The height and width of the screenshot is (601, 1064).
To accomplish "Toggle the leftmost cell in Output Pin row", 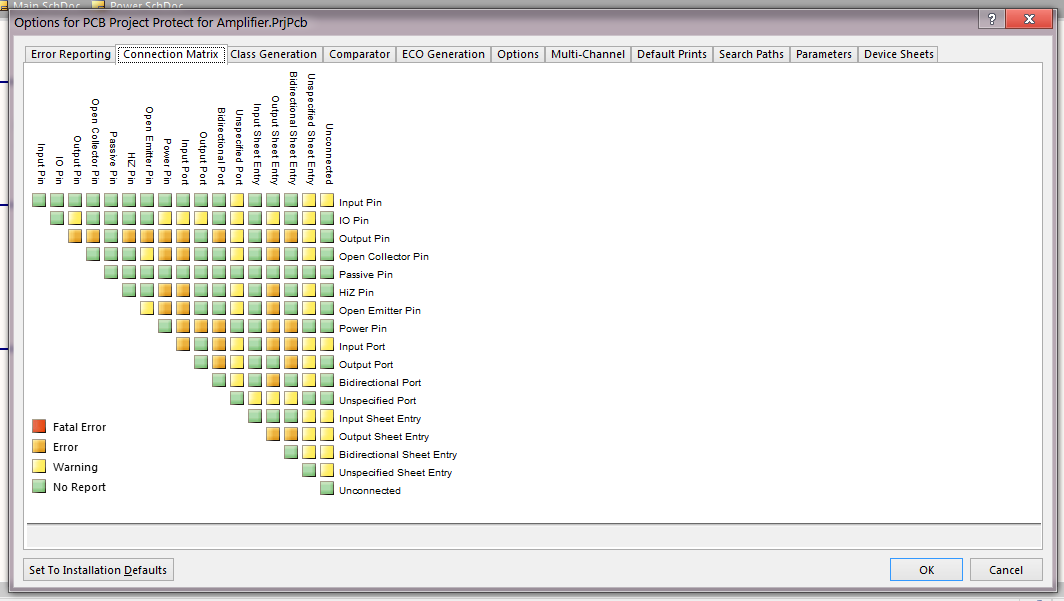I will 75,237.
